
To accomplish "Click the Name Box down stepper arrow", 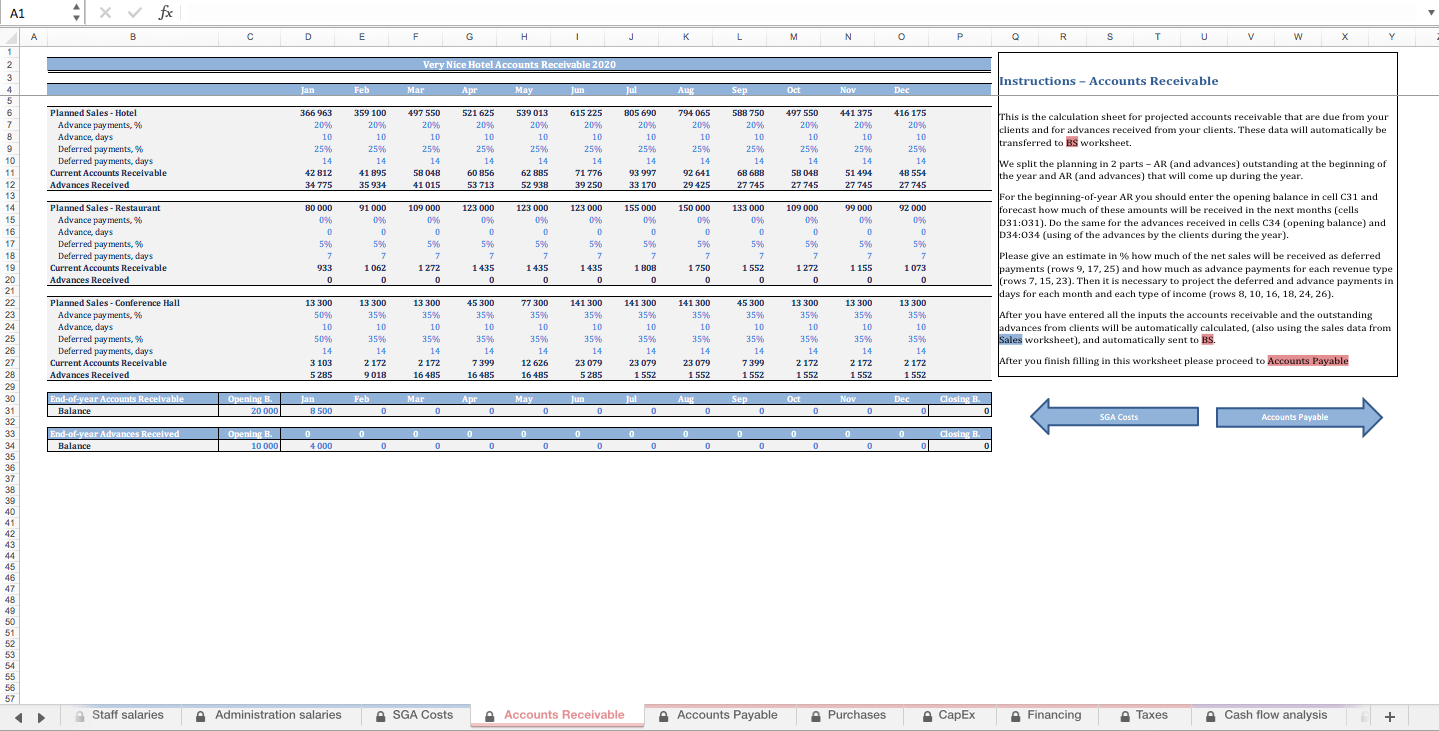I will (x=75, y=17).
